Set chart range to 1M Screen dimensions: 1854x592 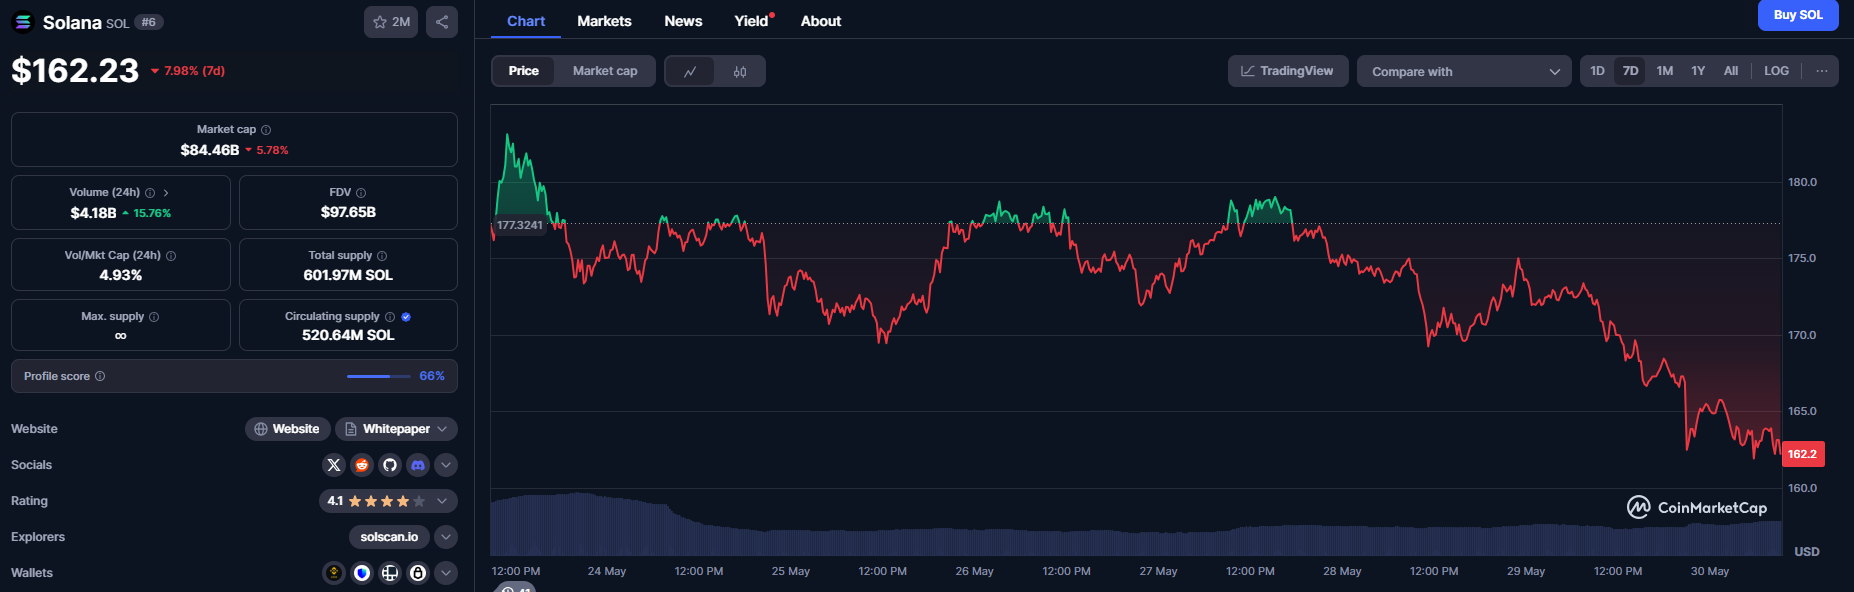pyautogui.click(x=1665, y=71)
